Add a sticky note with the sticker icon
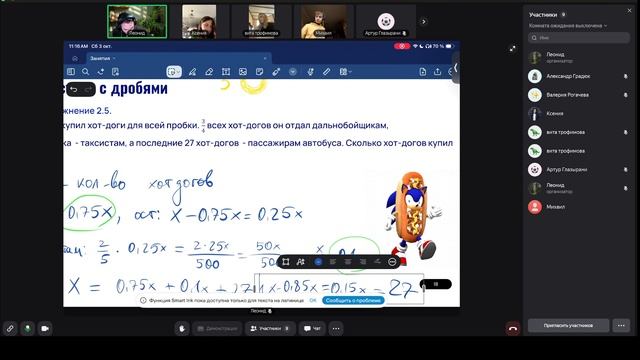The image size is (640, 360). point(259,72)
